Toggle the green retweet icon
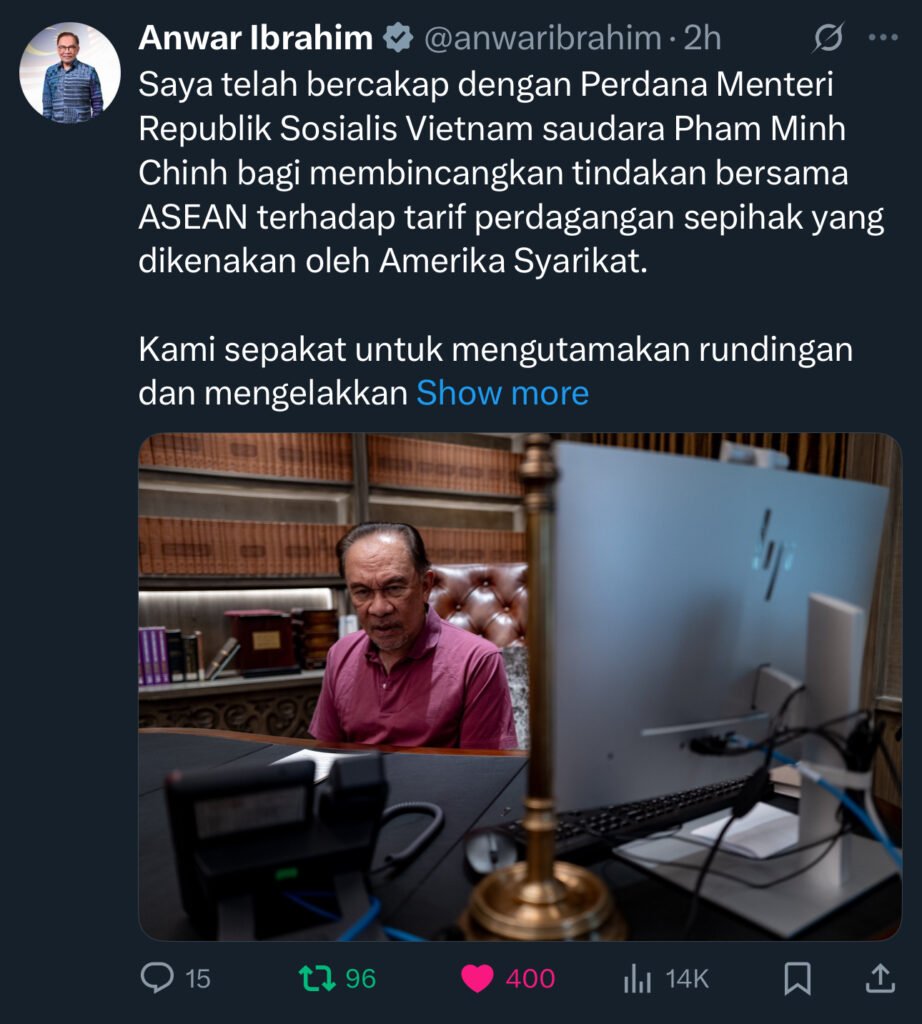The height and width of the screenshot is (1024, 922). pyautogui.click(x=317, y=978)
